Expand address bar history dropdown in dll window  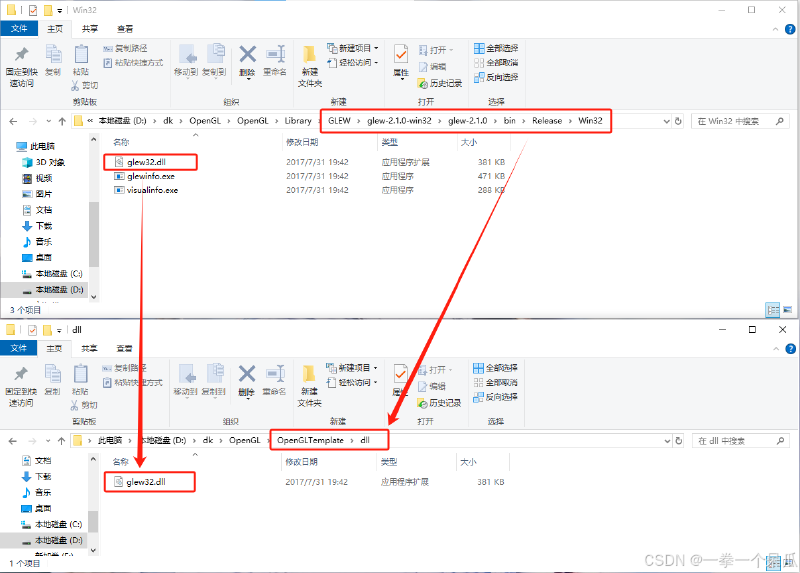(667, 441)
